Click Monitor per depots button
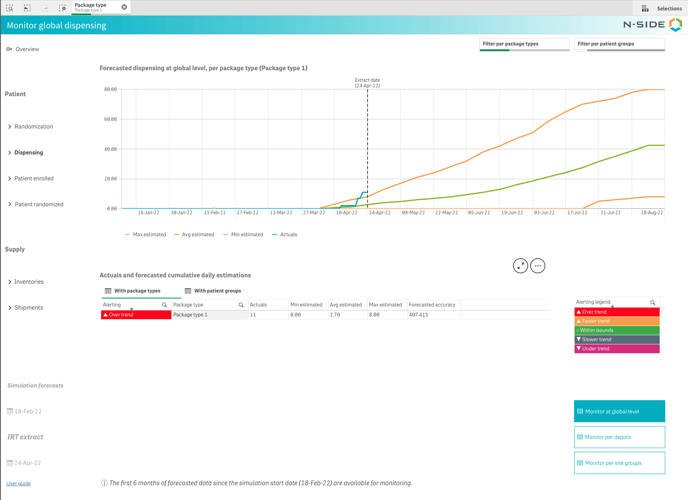Screen dimensions: 688x500 pos(619,437)
